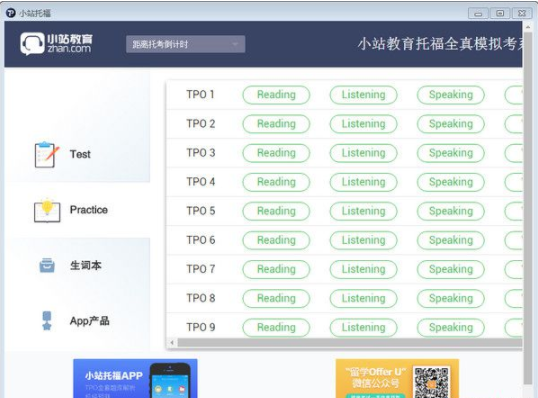
Task: Start Reading in TPO 9 row
Action: (x=276, y=327)
